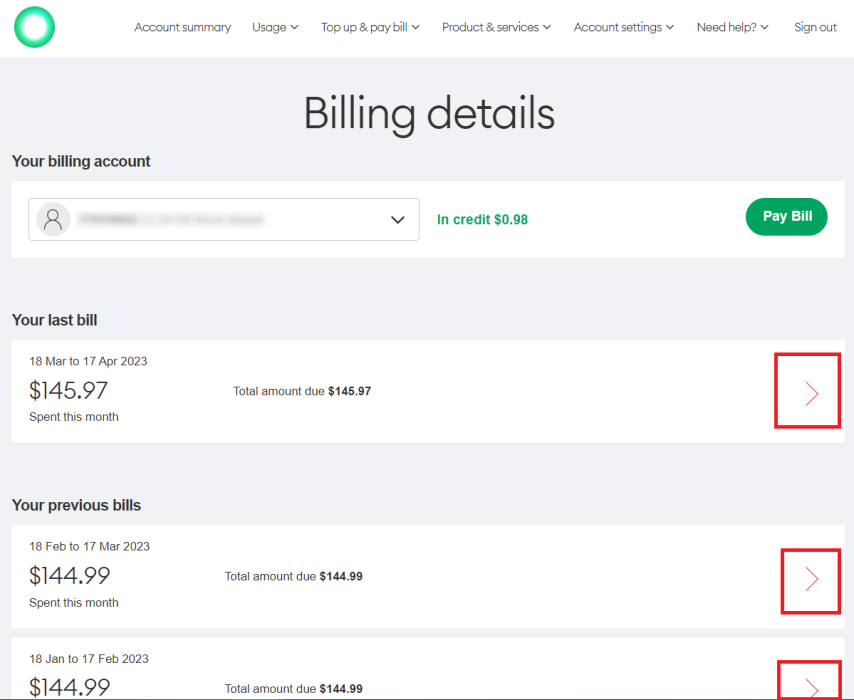854x700 pixels.
Task: Click the $145.97 spent this month amount
Action: tap(68, 390)
